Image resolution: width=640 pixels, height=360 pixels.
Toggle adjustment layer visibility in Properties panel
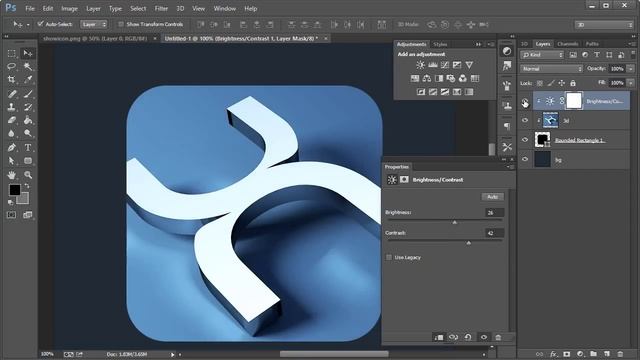pos(484,337)
